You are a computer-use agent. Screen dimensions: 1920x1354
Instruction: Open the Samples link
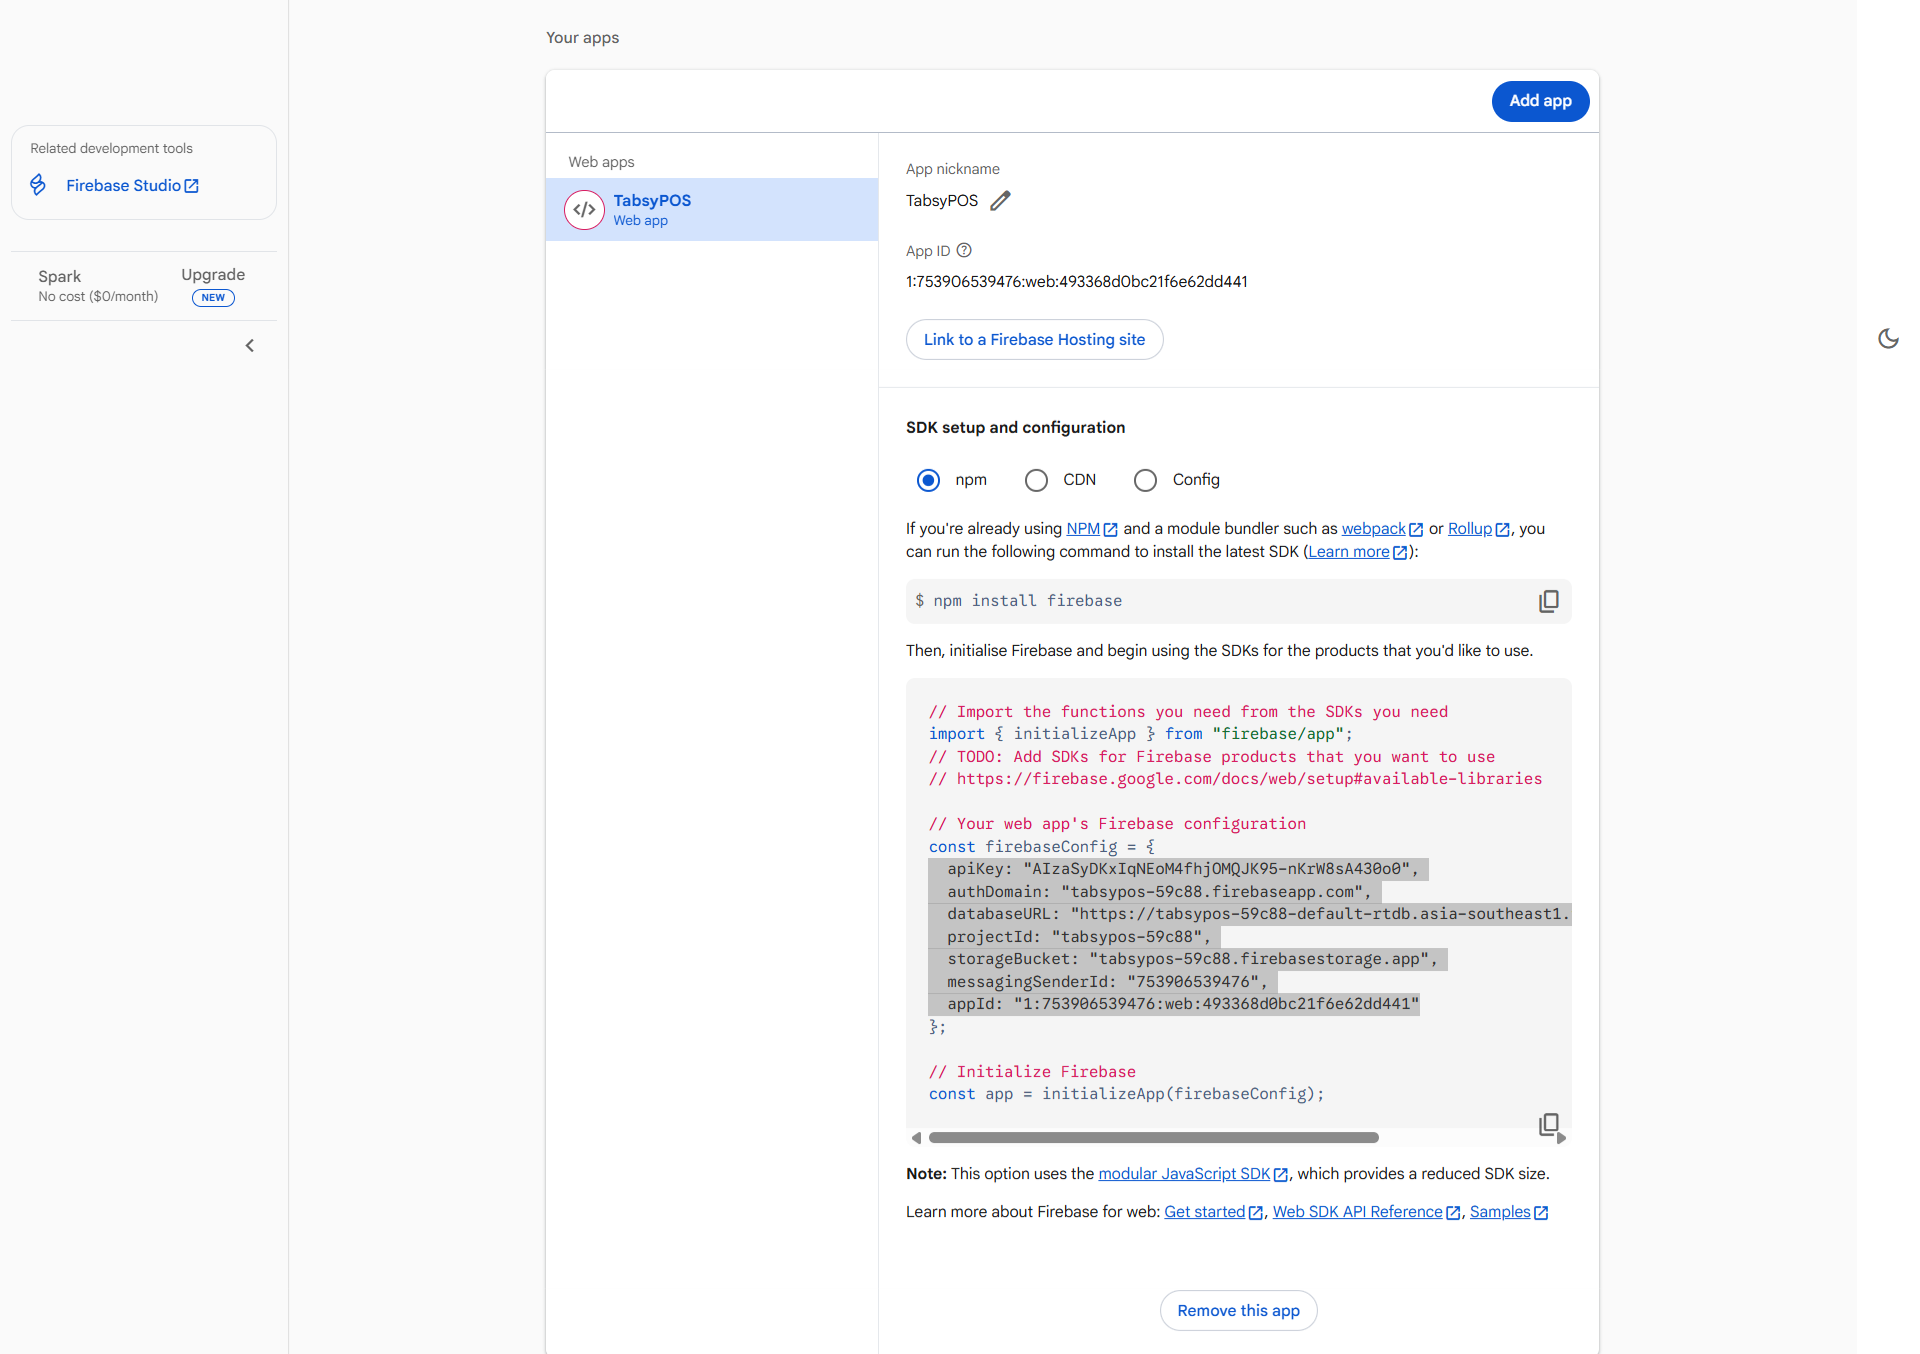pyautogui.click(x=1509, y=1212)
